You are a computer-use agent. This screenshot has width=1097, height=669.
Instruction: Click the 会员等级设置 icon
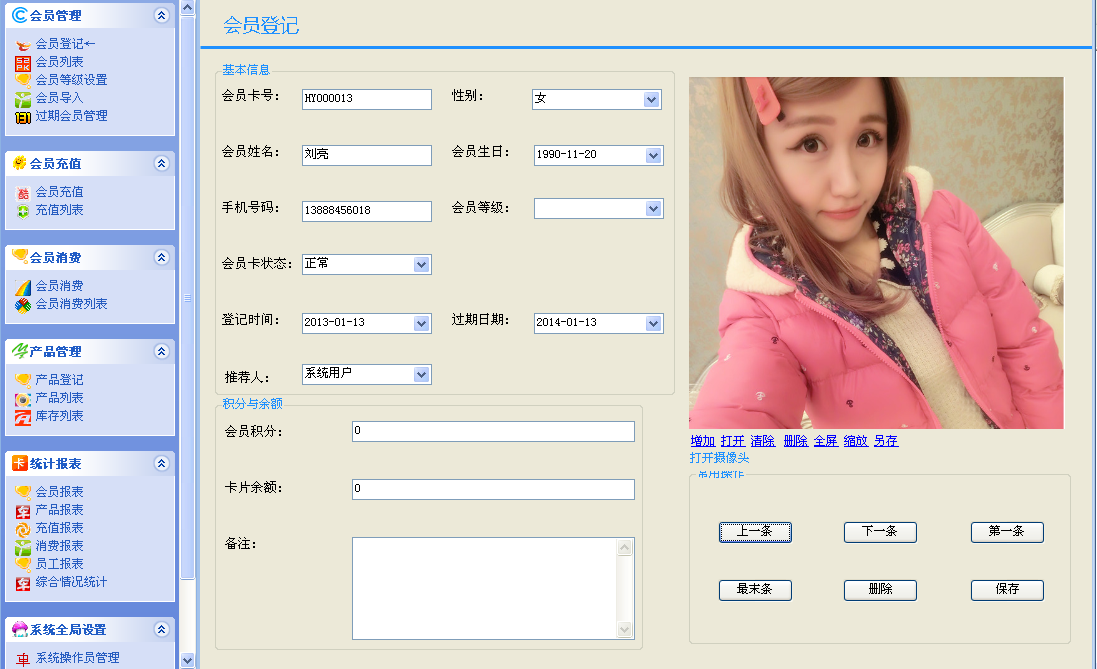(x=23, y=80)
